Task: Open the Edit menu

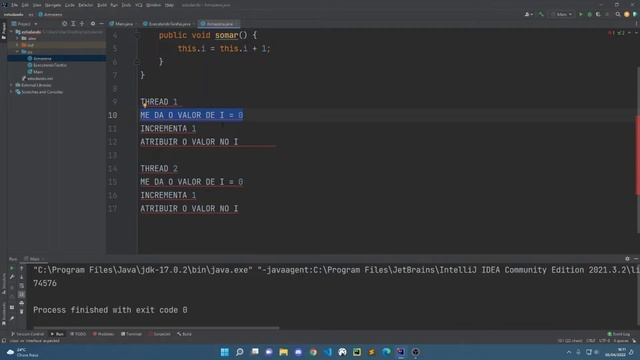Action: pyautogui.click(x=25, y=5)
